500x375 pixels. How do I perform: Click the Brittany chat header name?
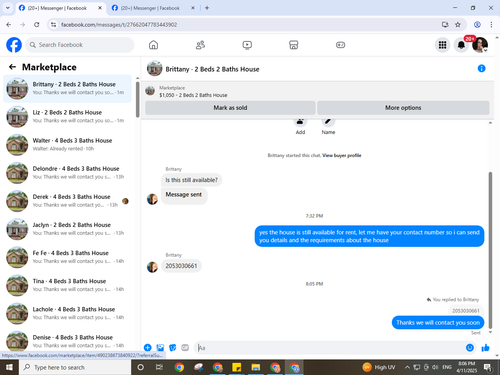click(212, 69)
